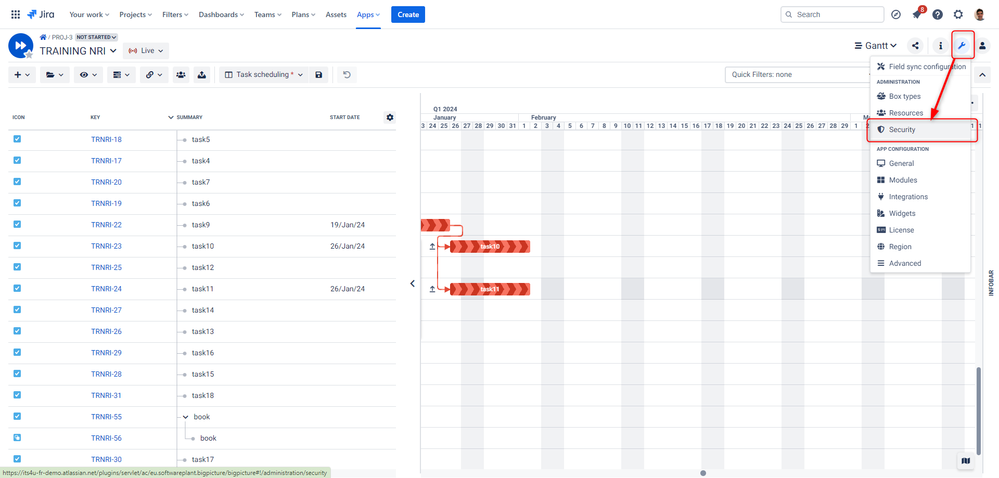Click the person icon next to wrench
The height and width of the screenshot is (478, 999).
pos(982,46)
